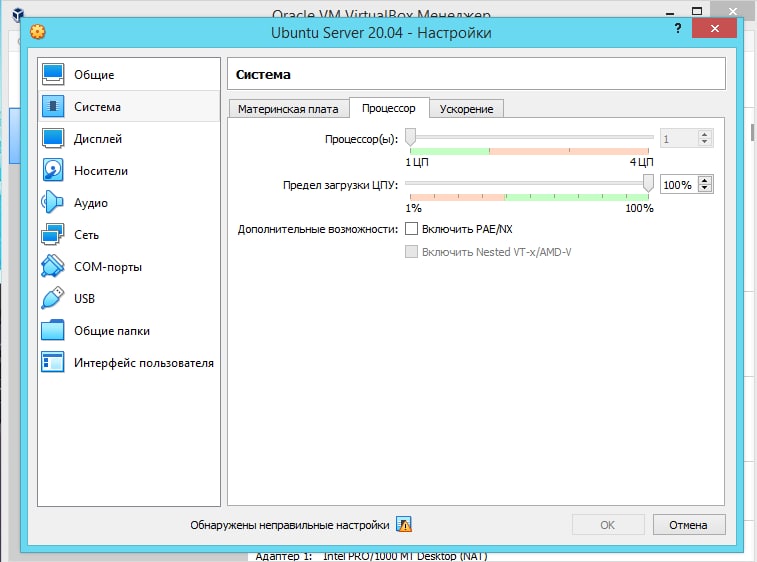Click the Storage (Носители) disk icon

53,170
